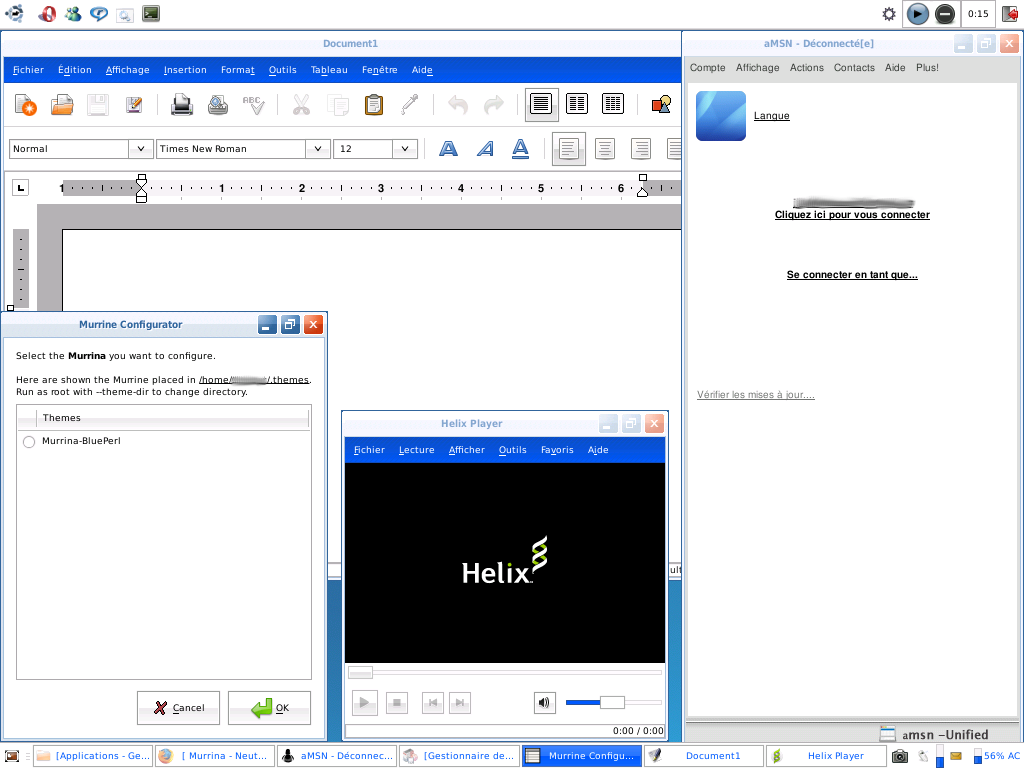The image size is (1024, 768).
Task: Click the grayed-out save floppy icon
Action: (98, 104)
